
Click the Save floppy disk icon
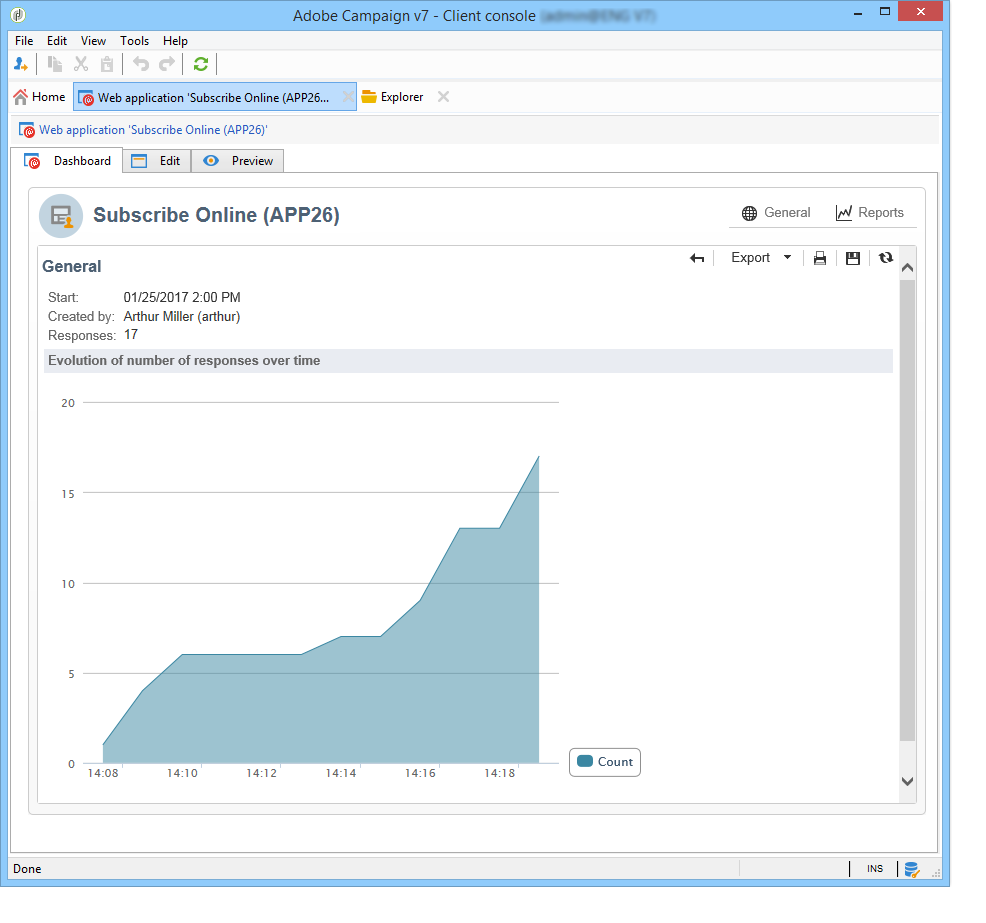click(853, 258)
